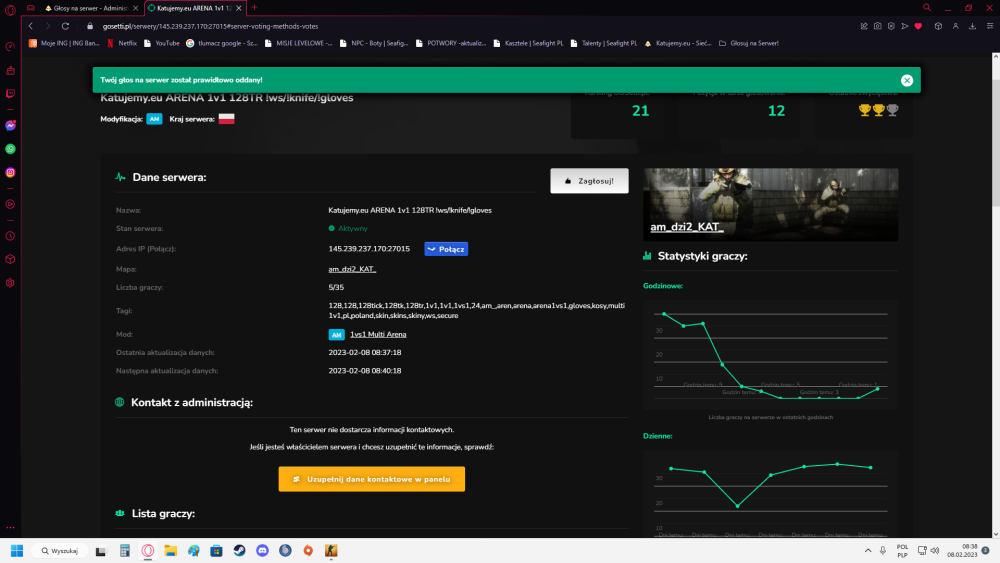Open the volume speaker tray icon
Image resolution: width=1000 pixels, height=563 pixels.
(x=935, y=550)
